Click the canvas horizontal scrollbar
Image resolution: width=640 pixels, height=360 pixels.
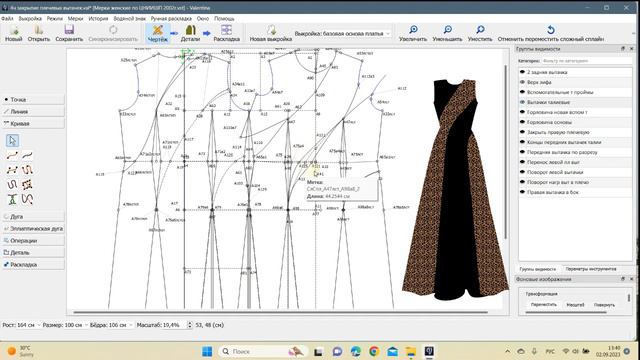point(281,312)
